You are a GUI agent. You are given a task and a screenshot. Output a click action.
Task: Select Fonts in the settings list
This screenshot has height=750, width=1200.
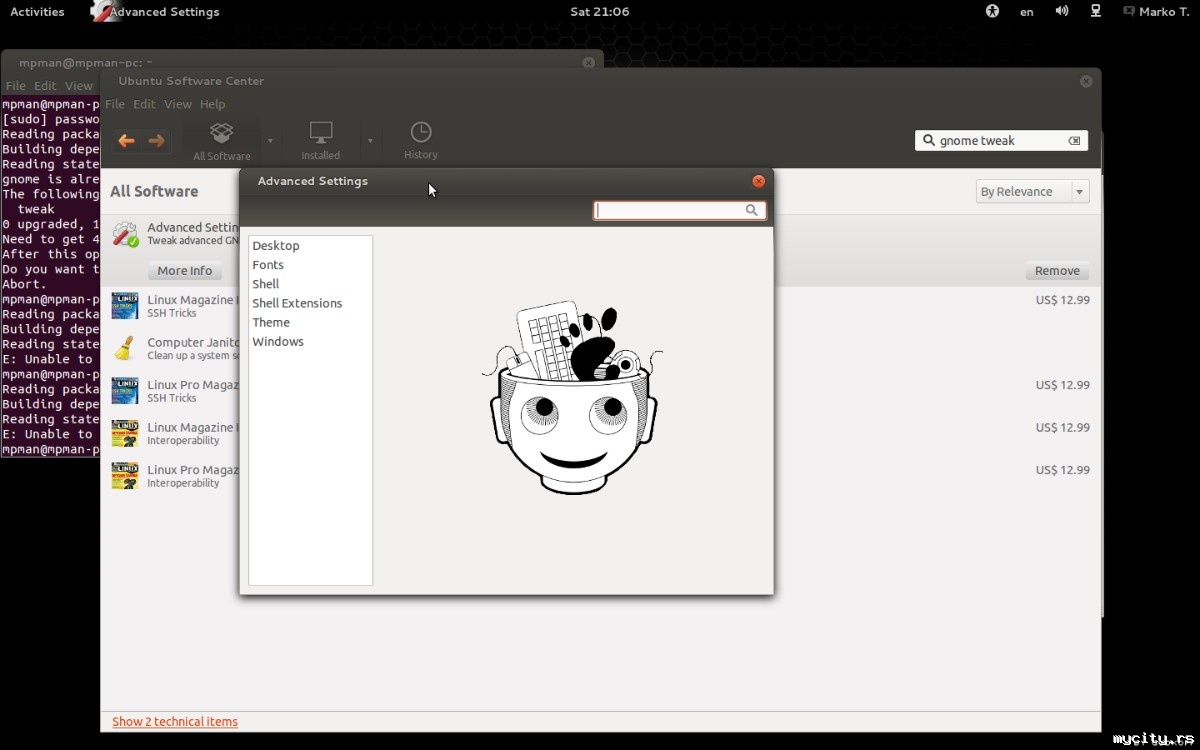(x=268, y=265)
